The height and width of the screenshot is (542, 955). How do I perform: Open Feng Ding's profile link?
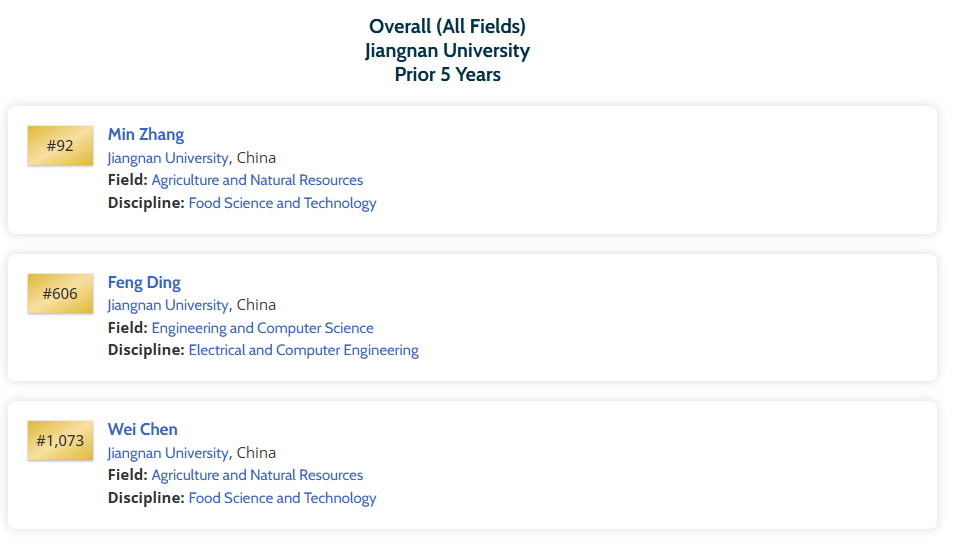[144, 282]
